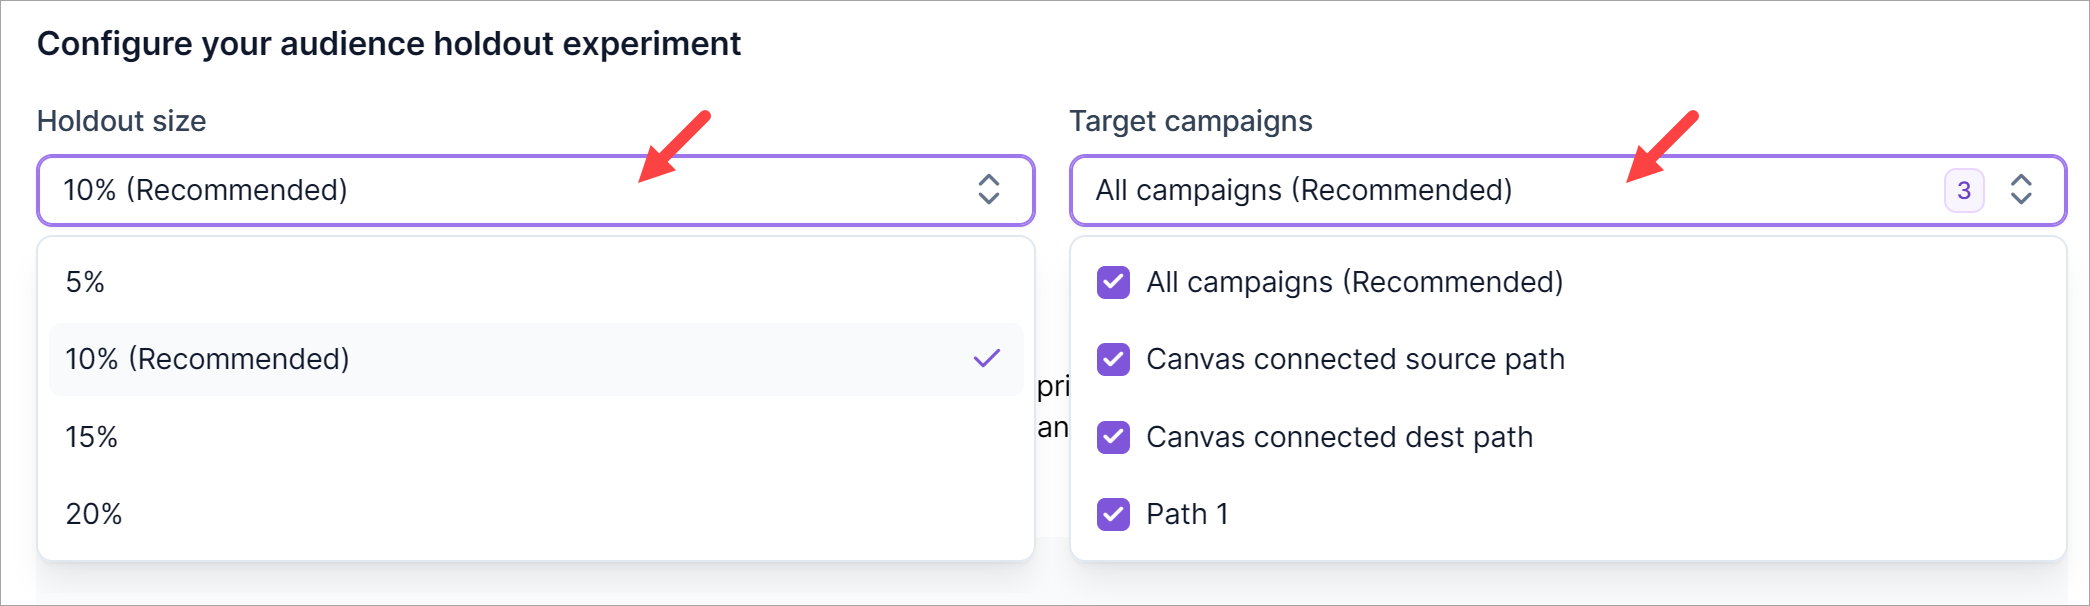Click the Holdout size up-down chevron icon
Screen dimensions: 2090x606
[x=988, y=189]
